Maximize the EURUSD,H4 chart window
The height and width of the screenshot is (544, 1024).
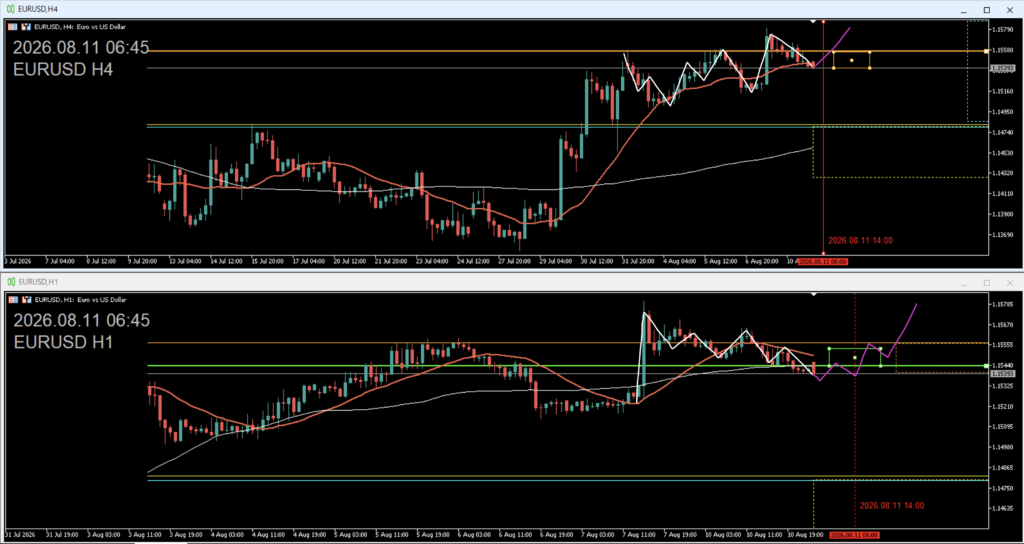987,10
